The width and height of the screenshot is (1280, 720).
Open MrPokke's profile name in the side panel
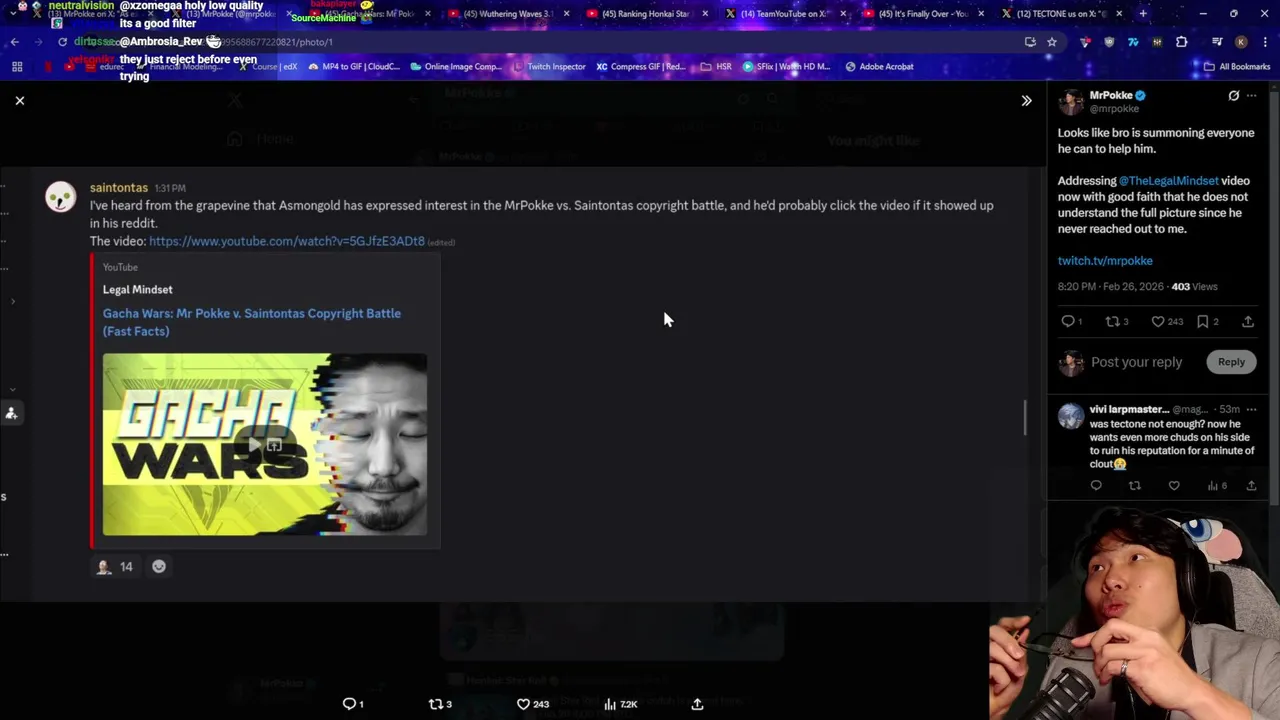(1110, 95)
